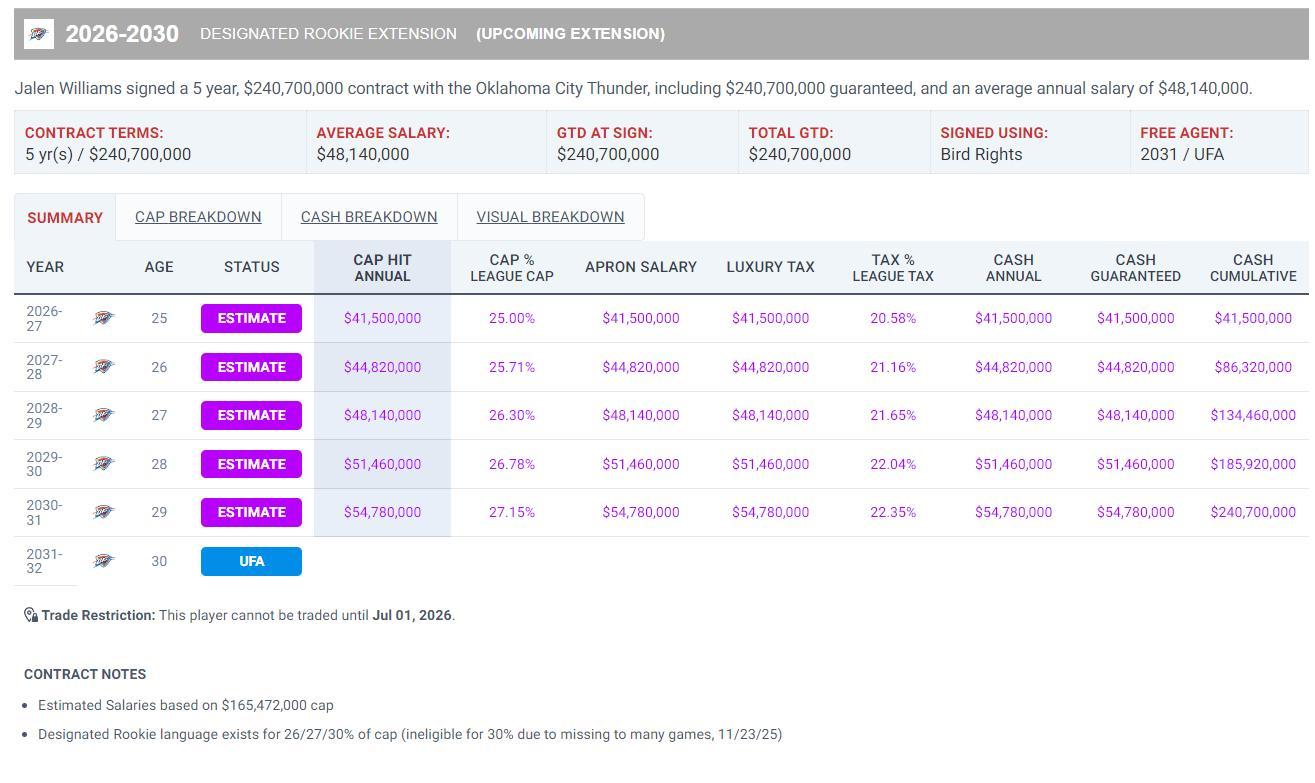Click the $54,780,000 cap hit for 2030-31
Image resolution: width=1315 pixels, height=783 pixels.
tap(382, 512)
